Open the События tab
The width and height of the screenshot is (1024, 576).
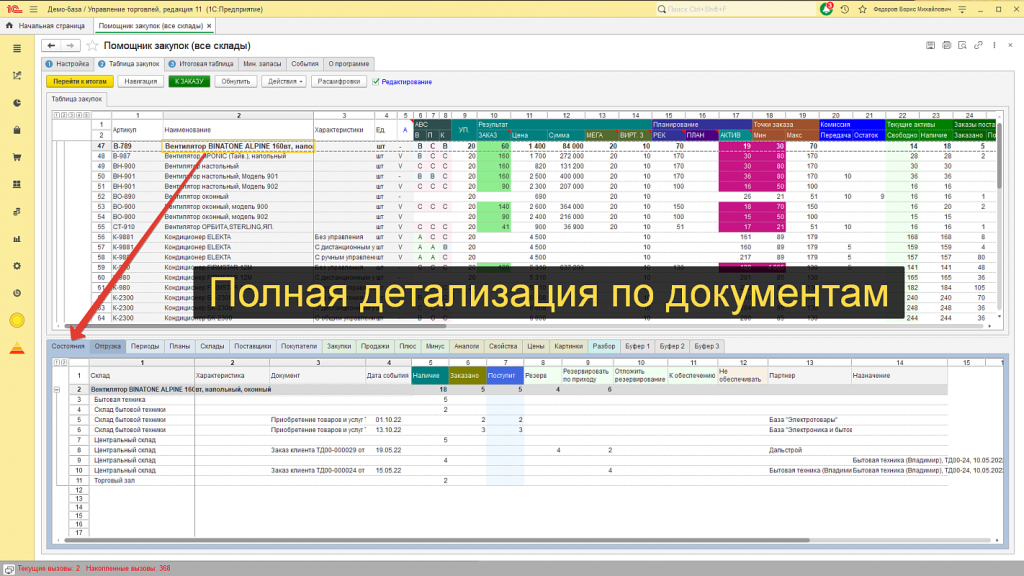pos(304,64)
